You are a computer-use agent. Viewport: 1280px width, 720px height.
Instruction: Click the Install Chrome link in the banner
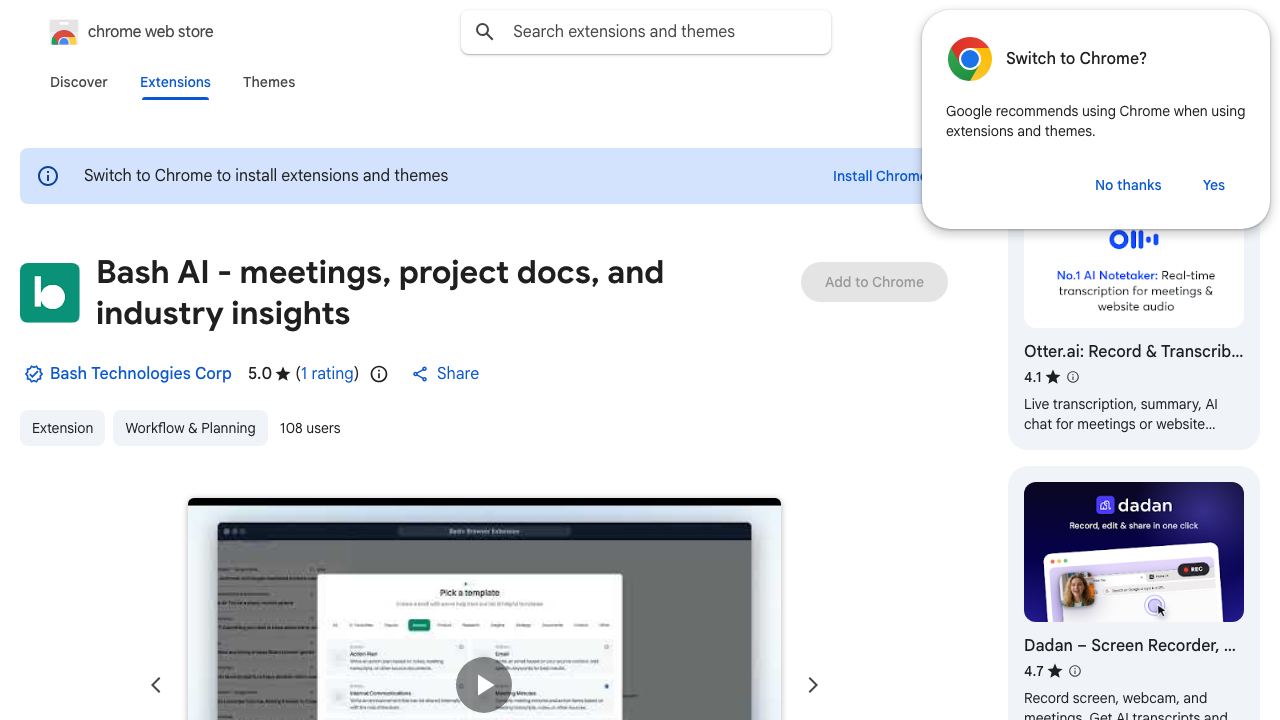click(x=878, y=176)
